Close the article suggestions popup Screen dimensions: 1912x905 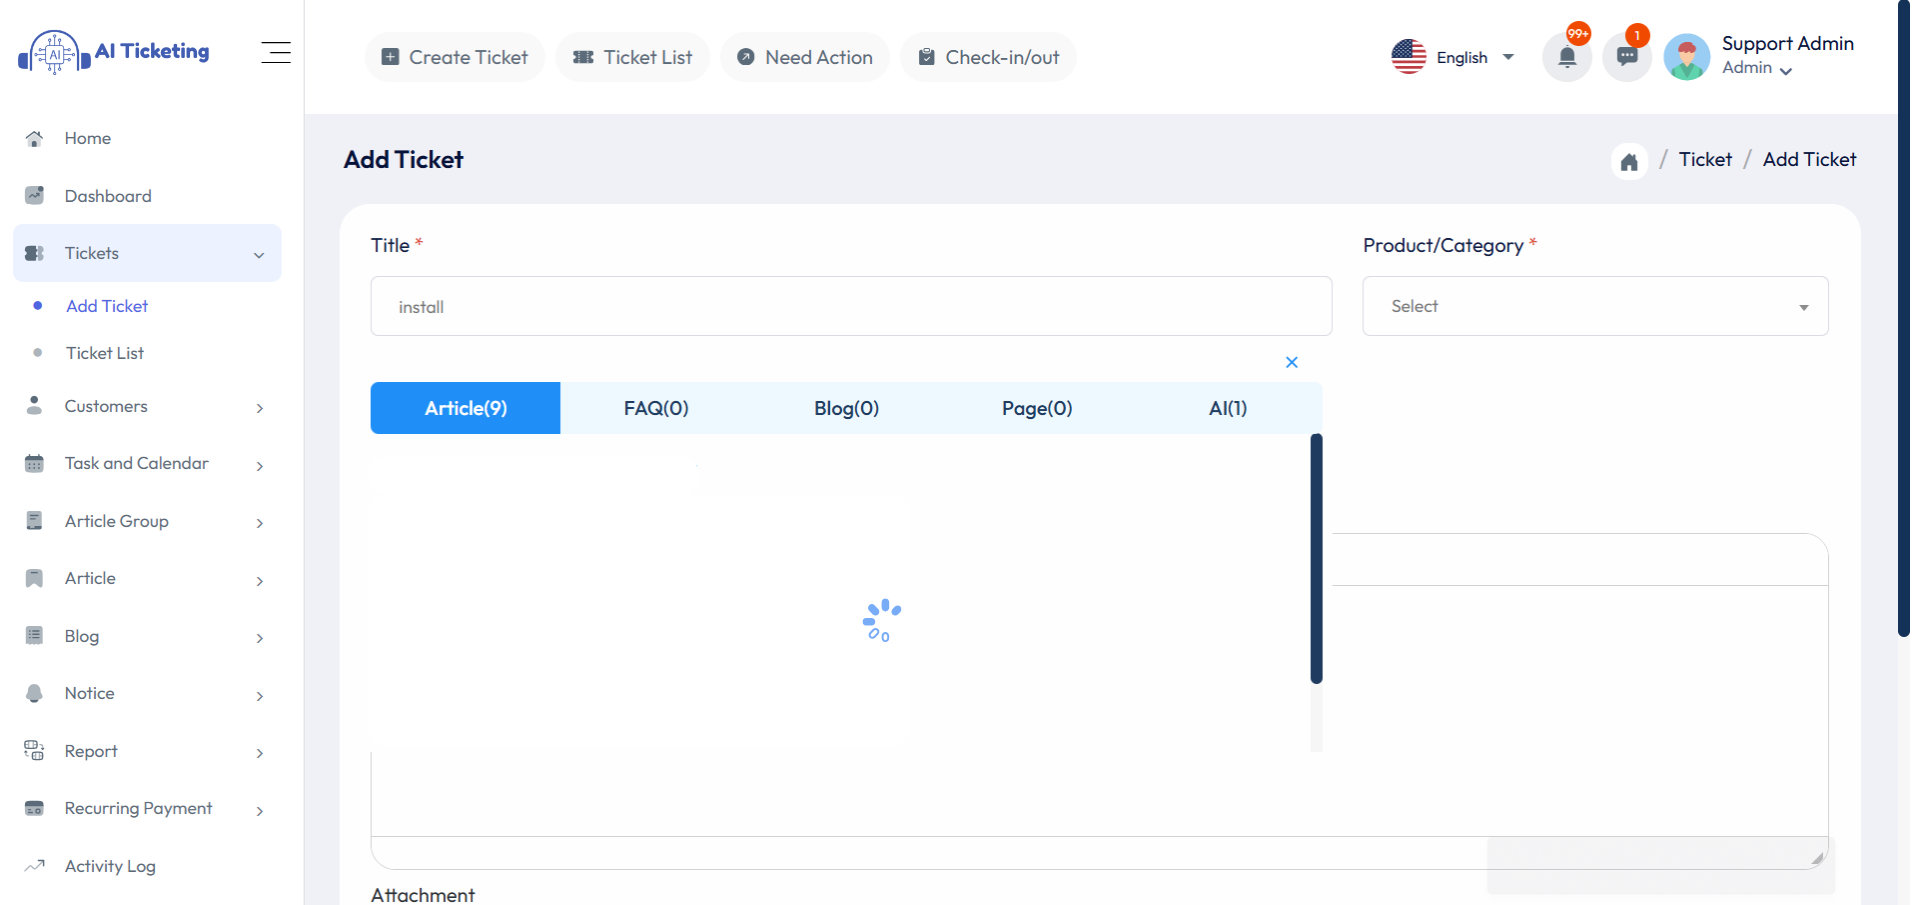click(1291, 362)
